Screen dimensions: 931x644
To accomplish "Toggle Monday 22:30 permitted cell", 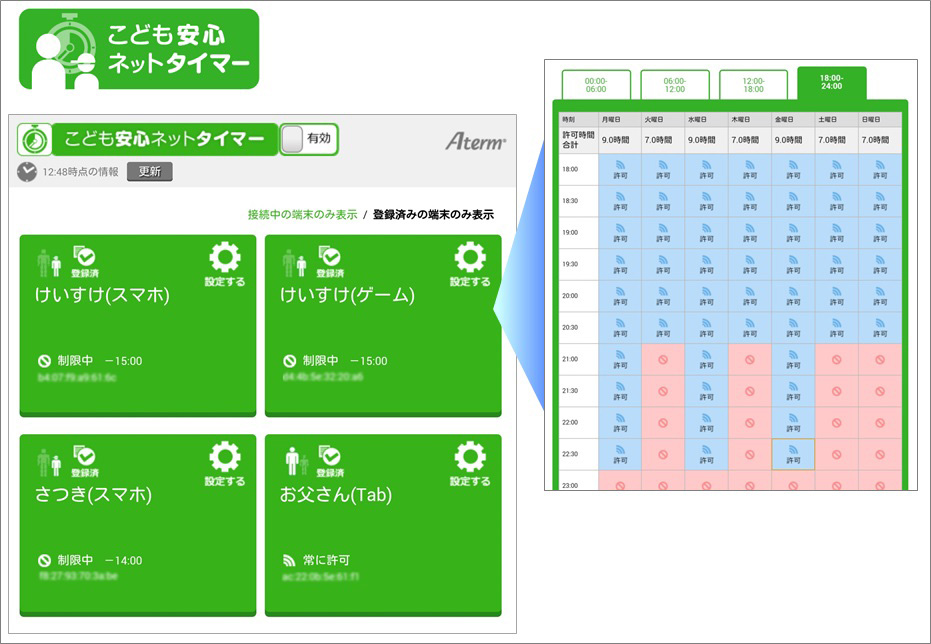I will tap(620, 455).
